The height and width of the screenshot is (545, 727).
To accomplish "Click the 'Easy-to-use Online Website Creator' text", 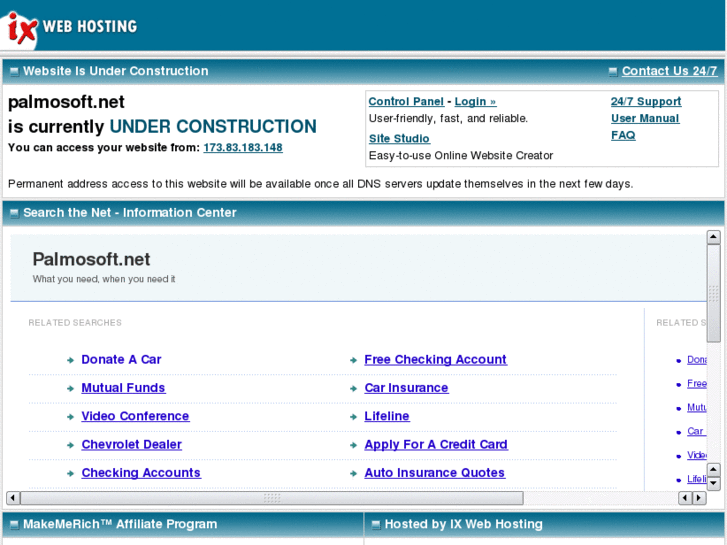I will click(461, 155).
